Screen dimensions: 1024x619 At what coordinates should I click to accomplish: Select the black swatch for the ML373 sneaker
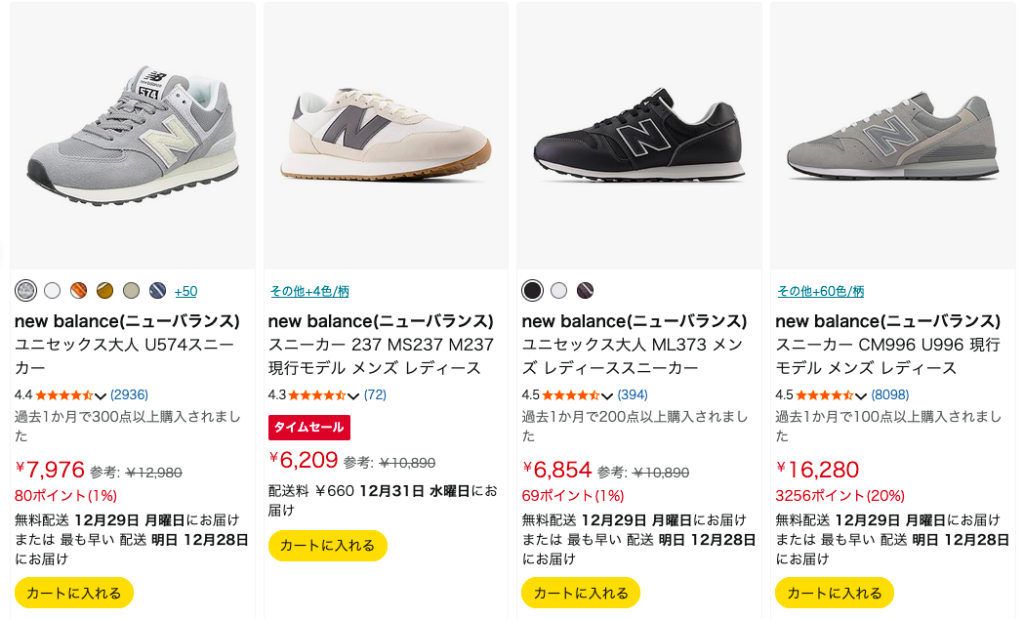[533, 291]
